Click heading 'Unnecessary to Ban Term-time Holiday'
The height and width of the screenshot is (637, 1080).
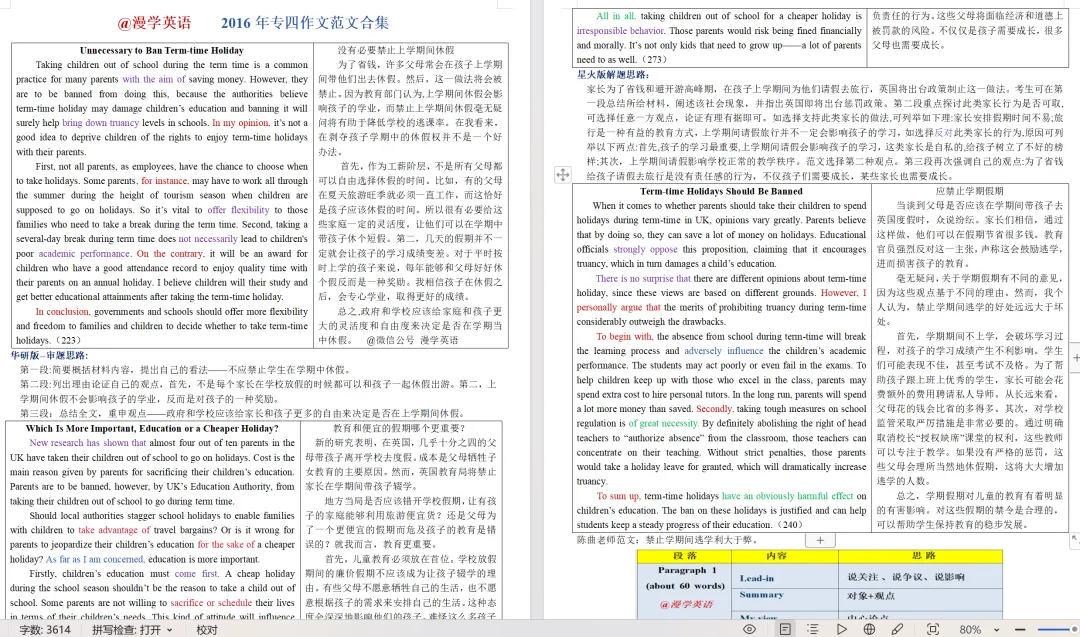[x=162, y=50]
